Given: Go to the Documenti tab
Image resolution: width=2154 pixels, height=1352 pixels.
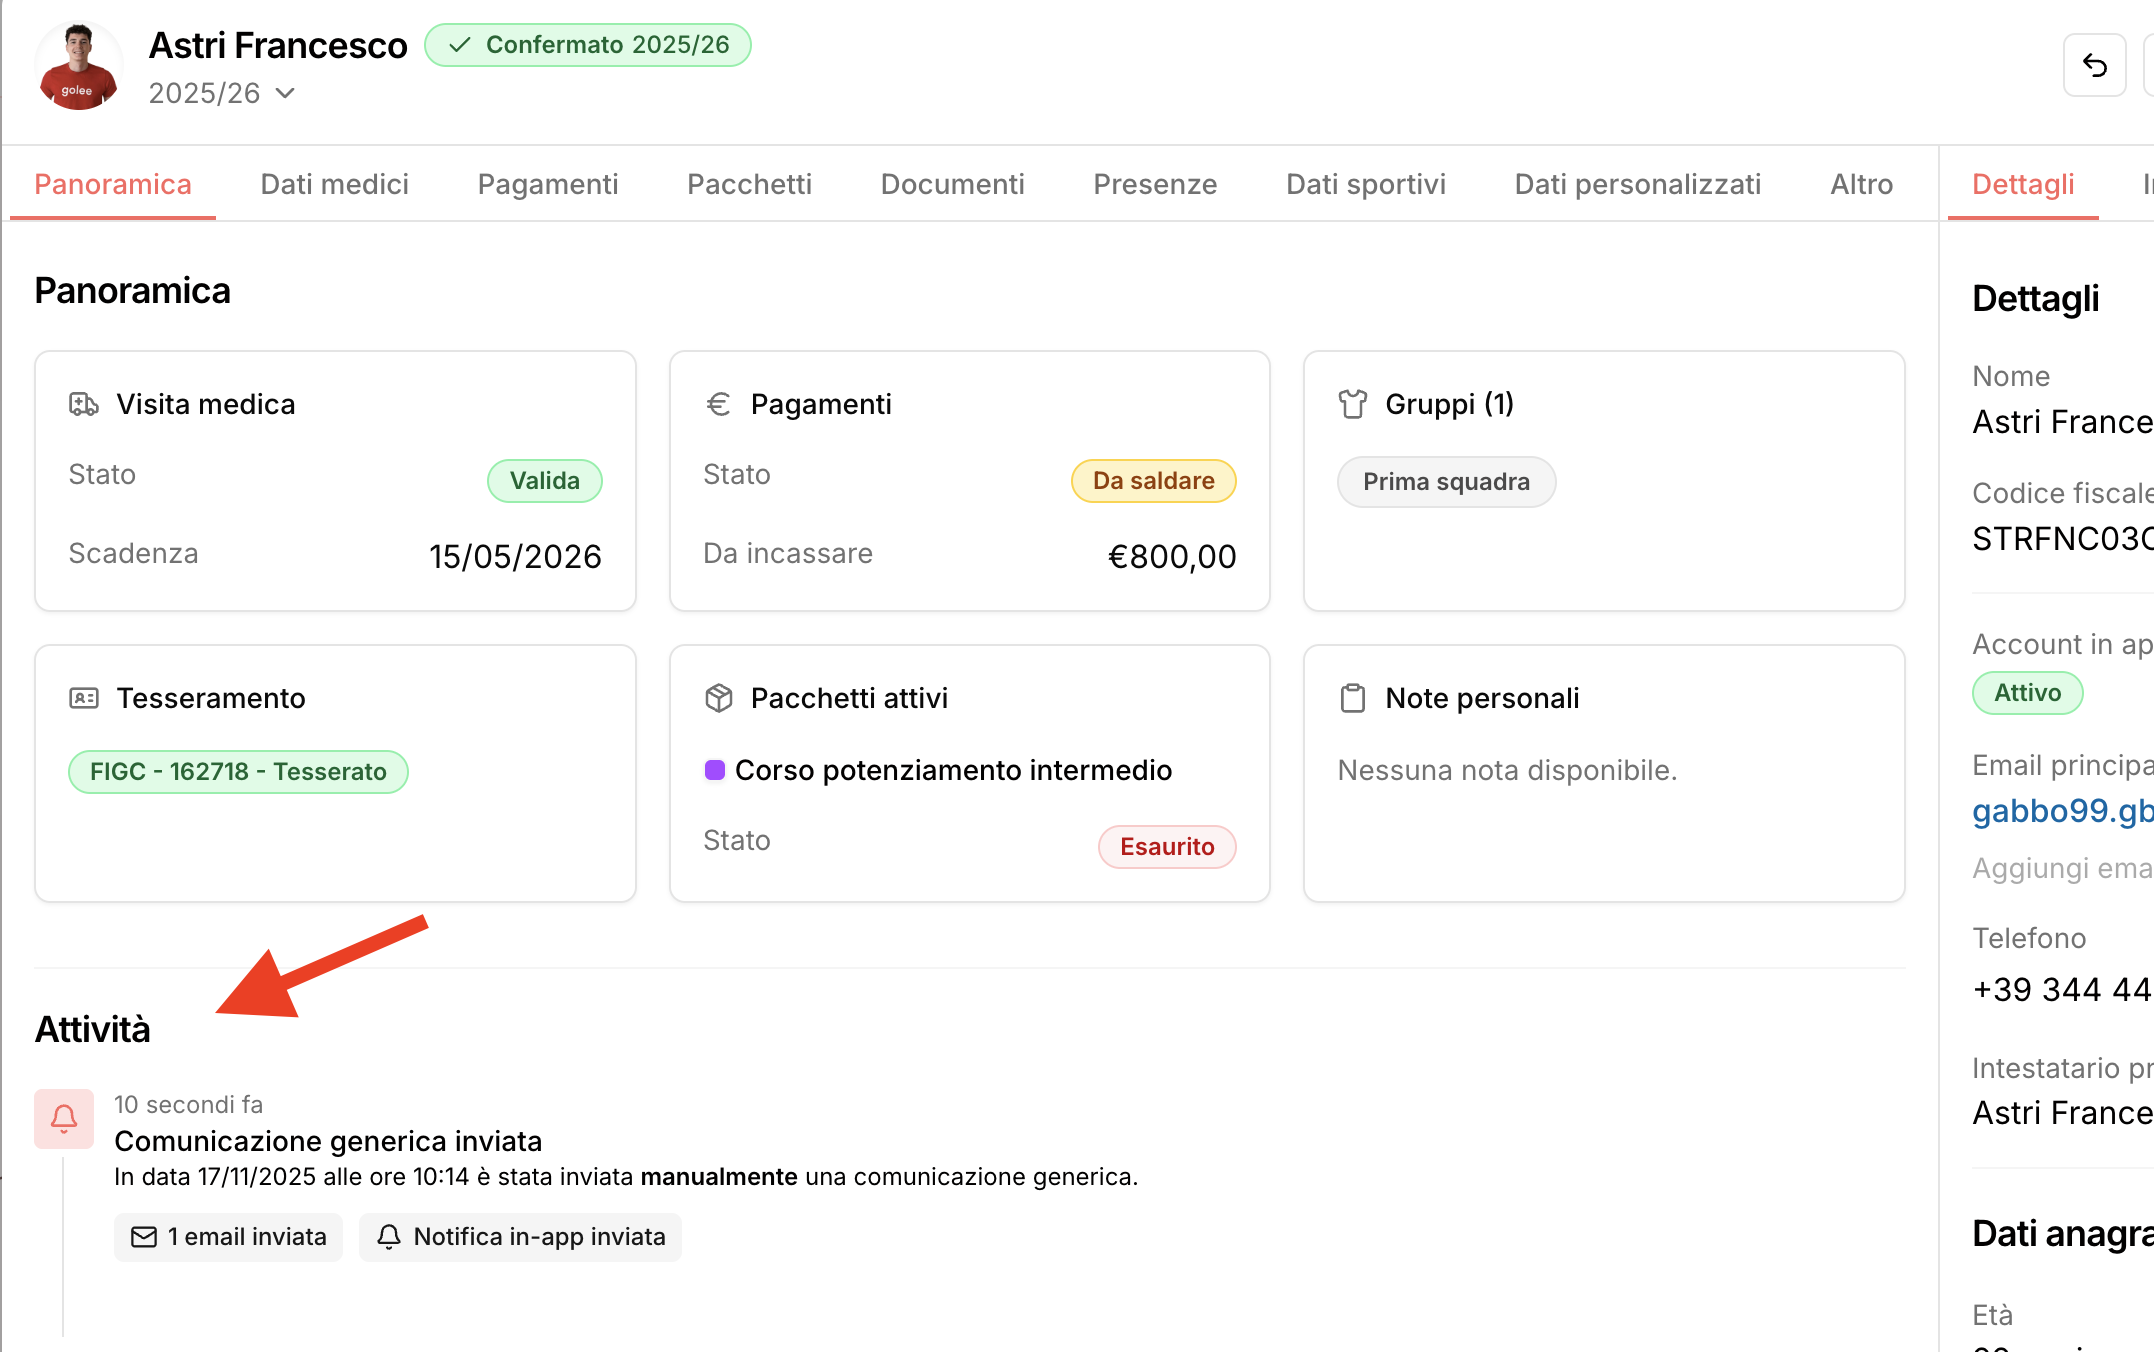Looking at the screenshot, I should point(952,184).
